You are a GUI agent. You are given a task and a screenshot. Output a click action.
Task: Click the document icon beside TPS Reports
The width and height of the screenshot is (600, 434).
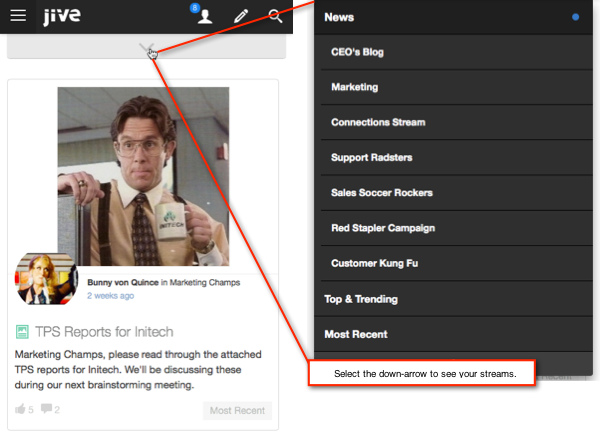(x=22, y=331)
